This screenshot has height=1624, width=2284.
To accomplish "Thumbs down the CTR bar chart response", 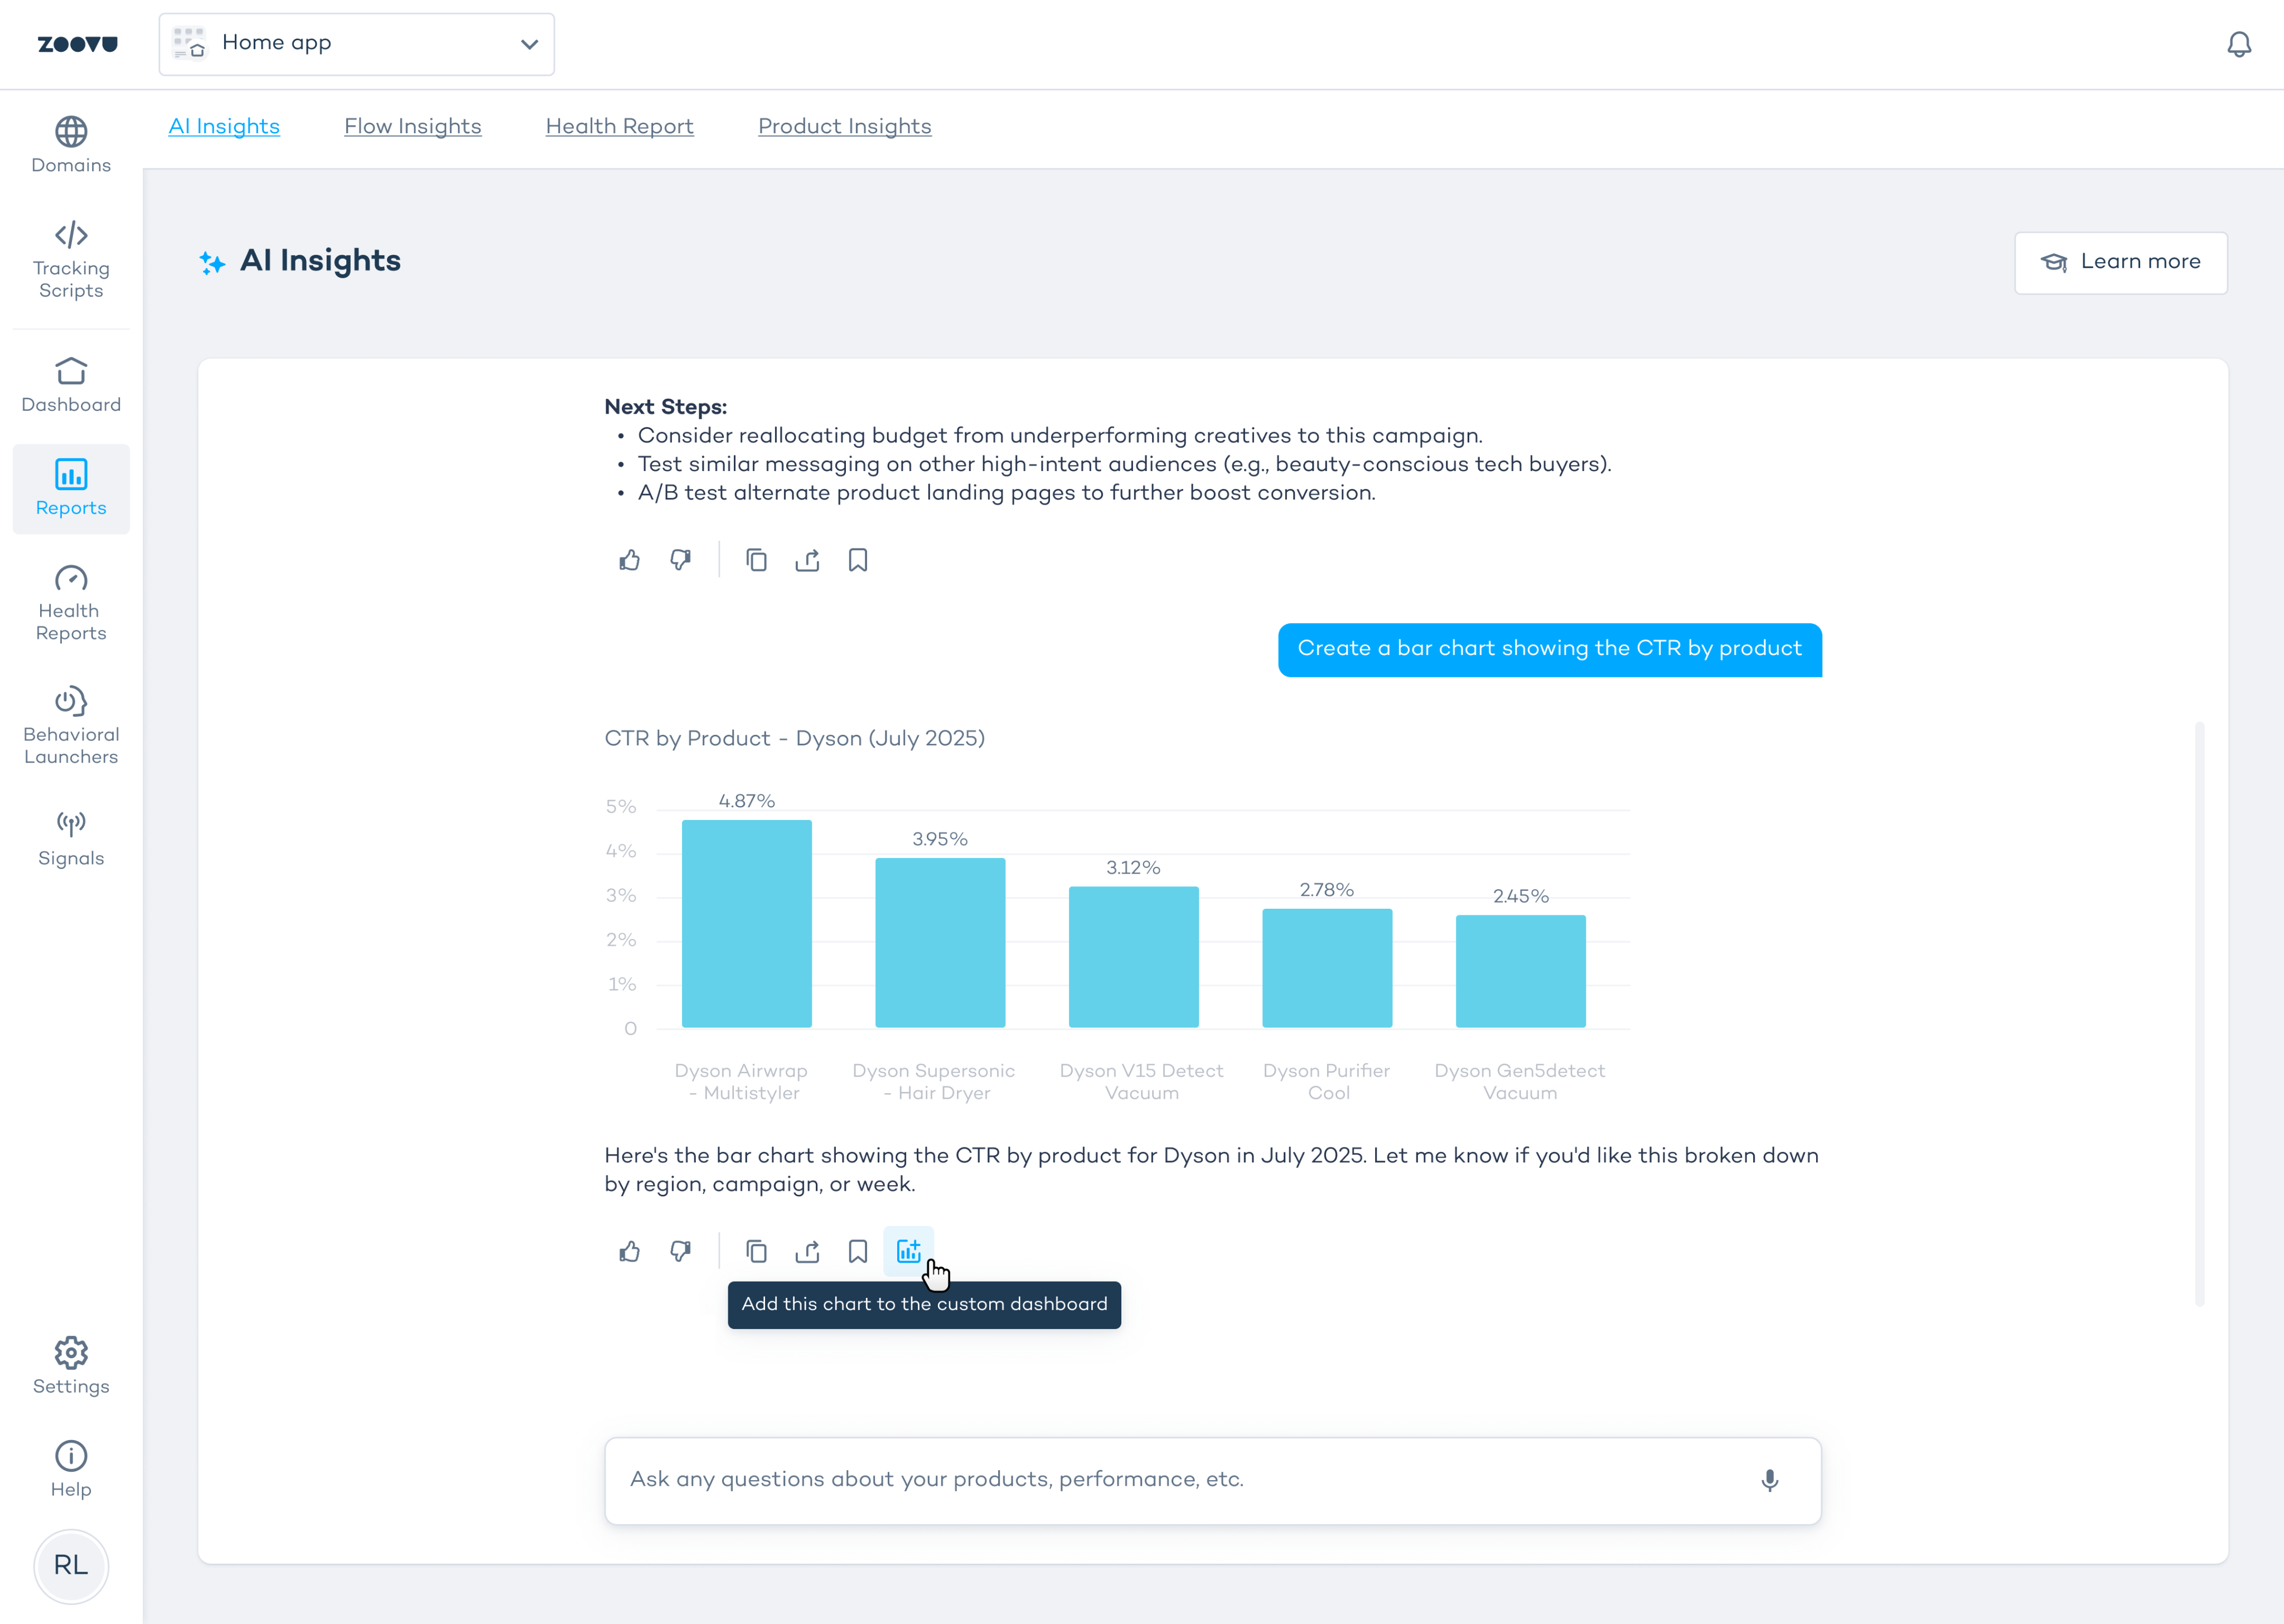I will click(680, 1251).
